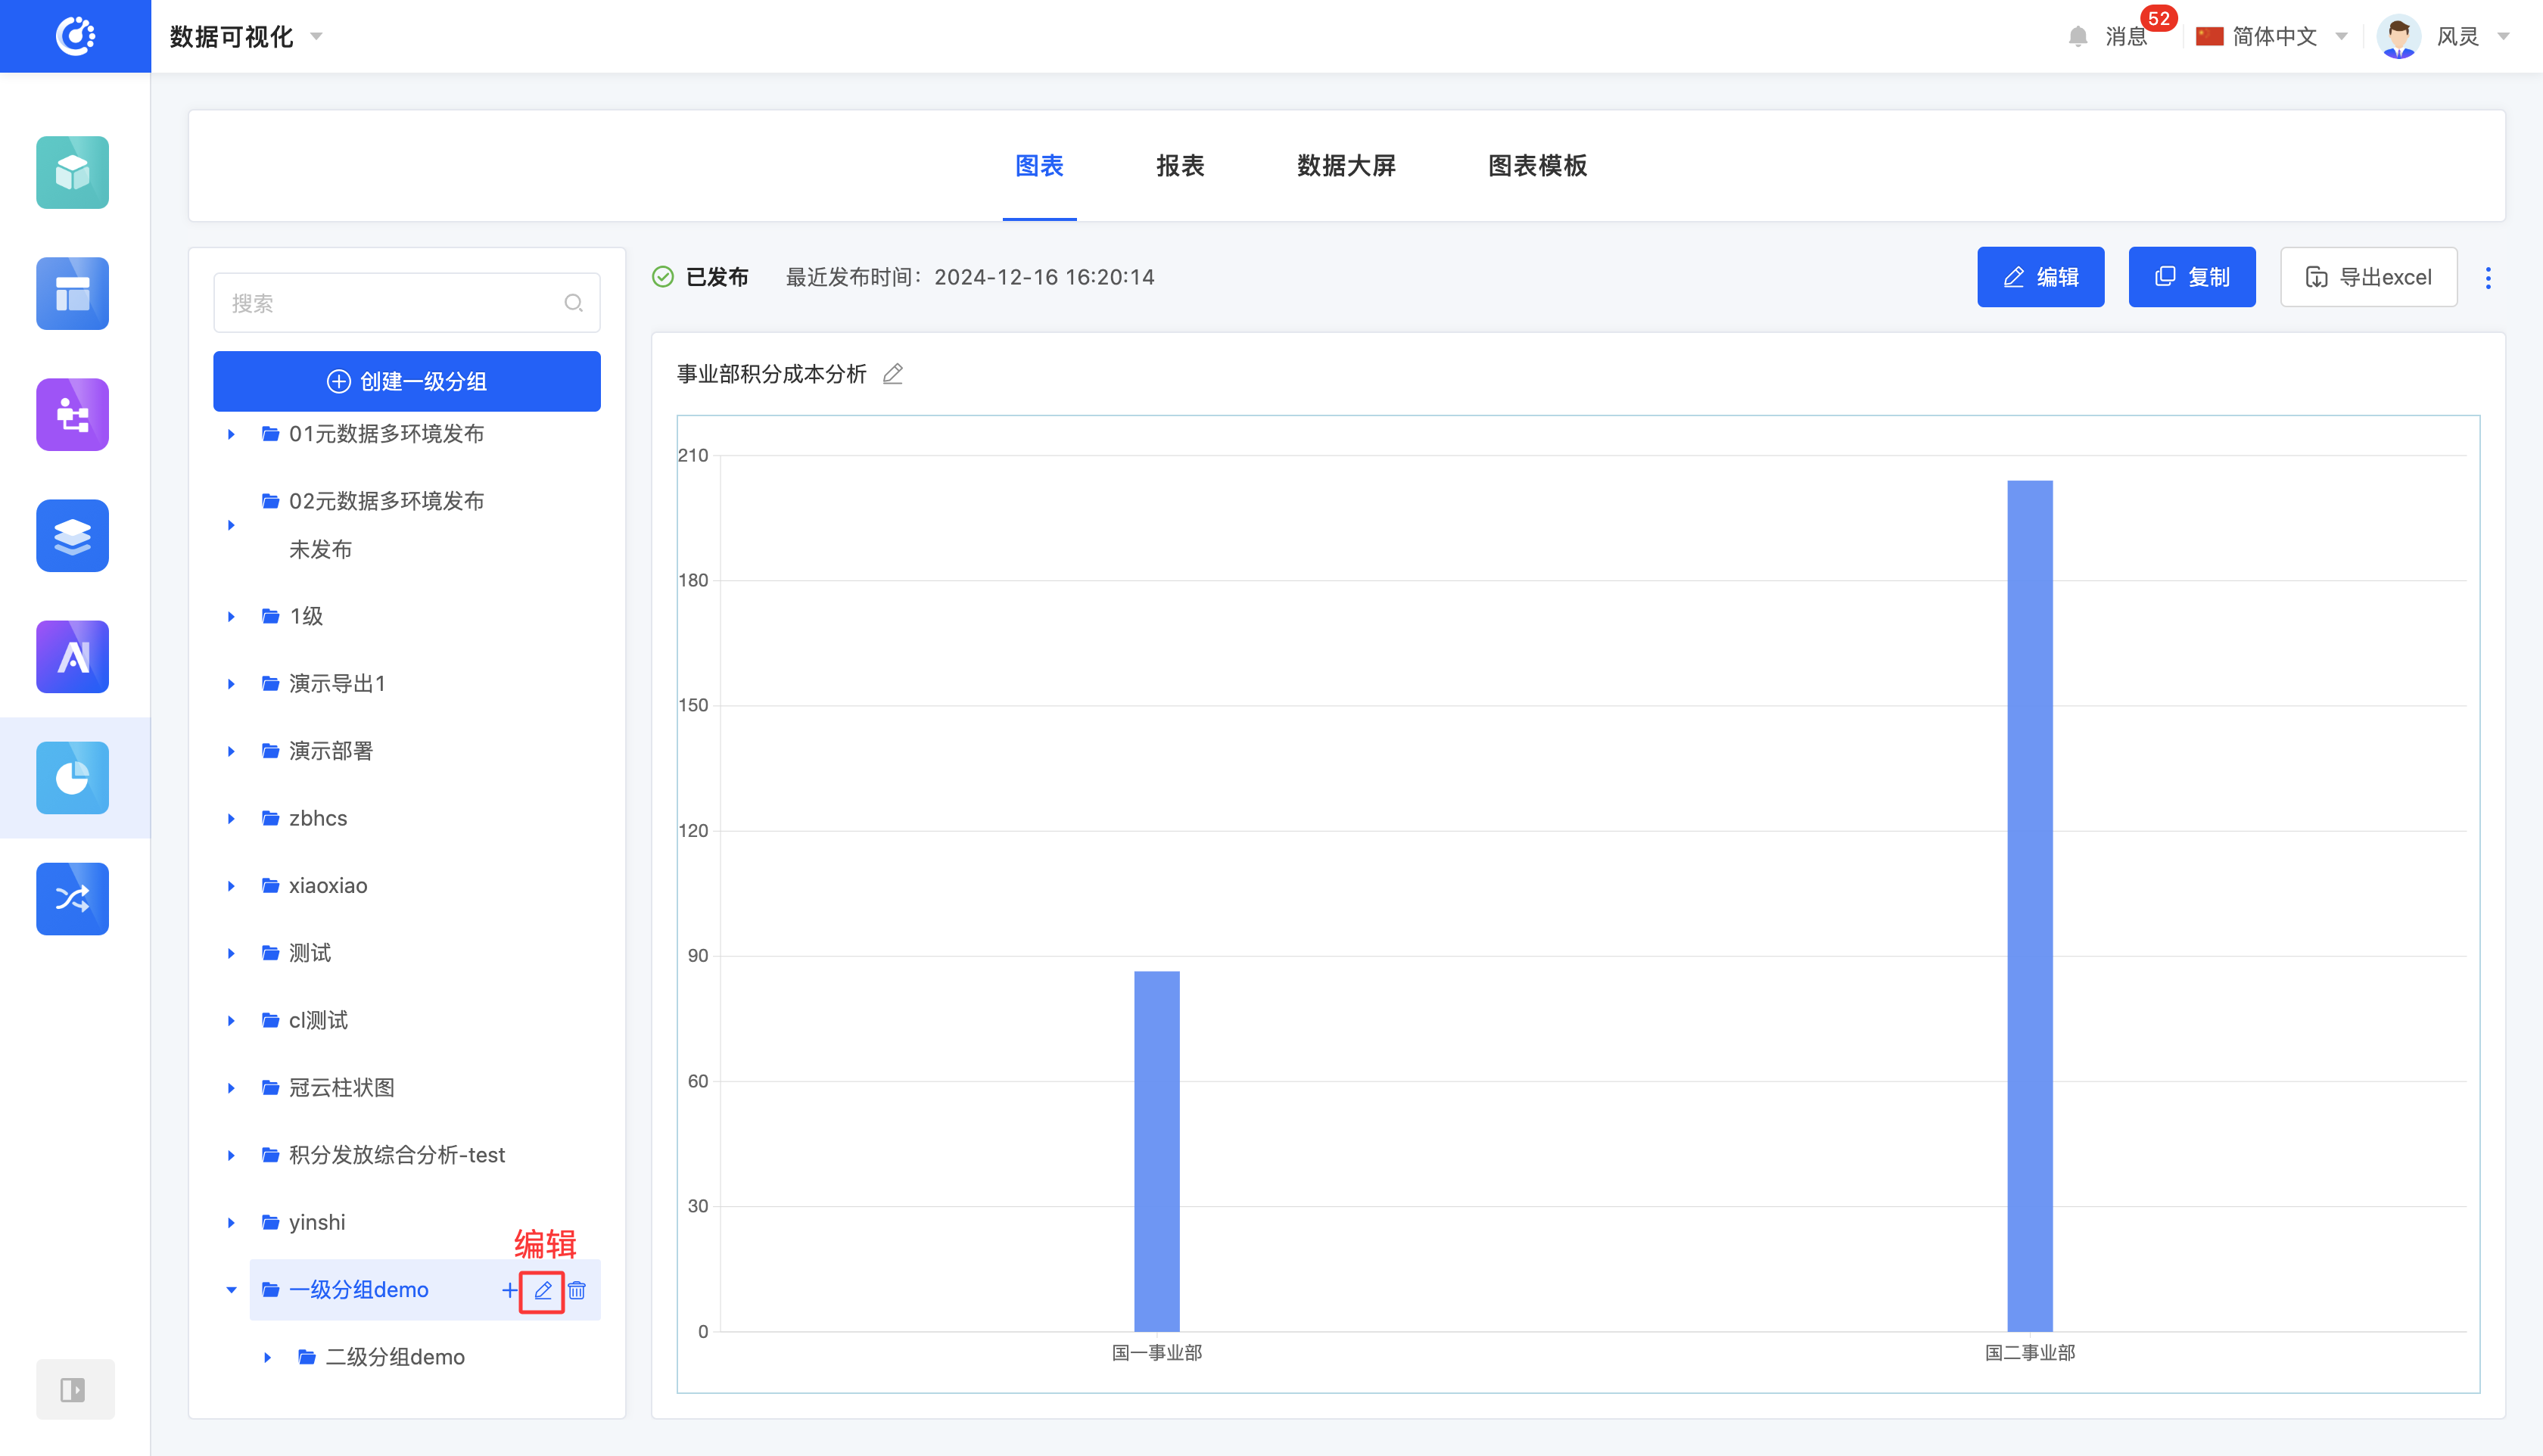Expand the 二级分组demo subfolder

point(267,1357)
